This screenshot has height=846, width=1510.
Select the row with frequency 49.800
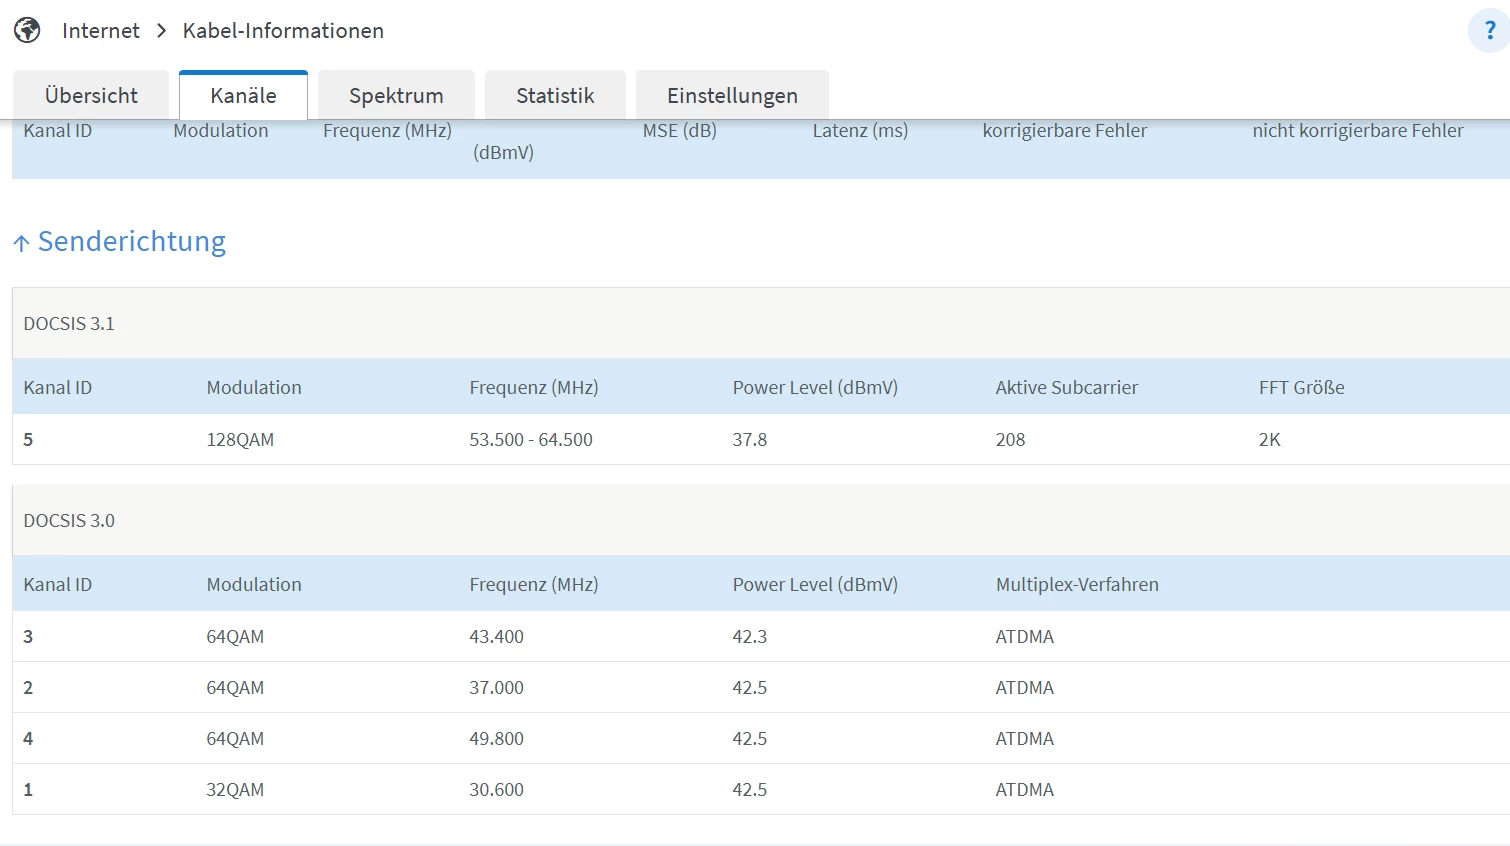click(x=496, y=739)
